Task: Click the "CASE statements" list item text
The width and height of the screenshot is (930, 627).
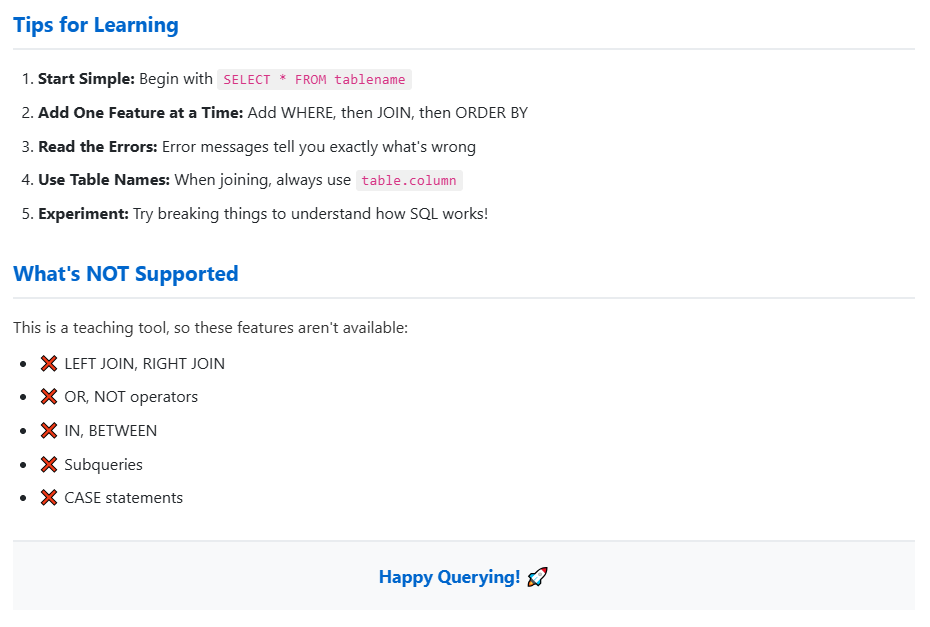Action: click(x=123, y=498)
